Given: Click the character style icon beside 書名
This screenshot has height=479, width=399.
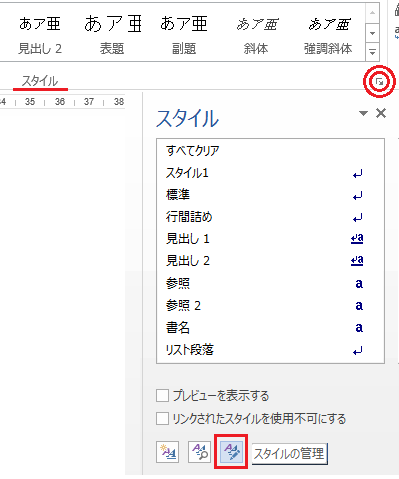Looking at the screenshot, I should pyautogui.click(x=359, y=328).
